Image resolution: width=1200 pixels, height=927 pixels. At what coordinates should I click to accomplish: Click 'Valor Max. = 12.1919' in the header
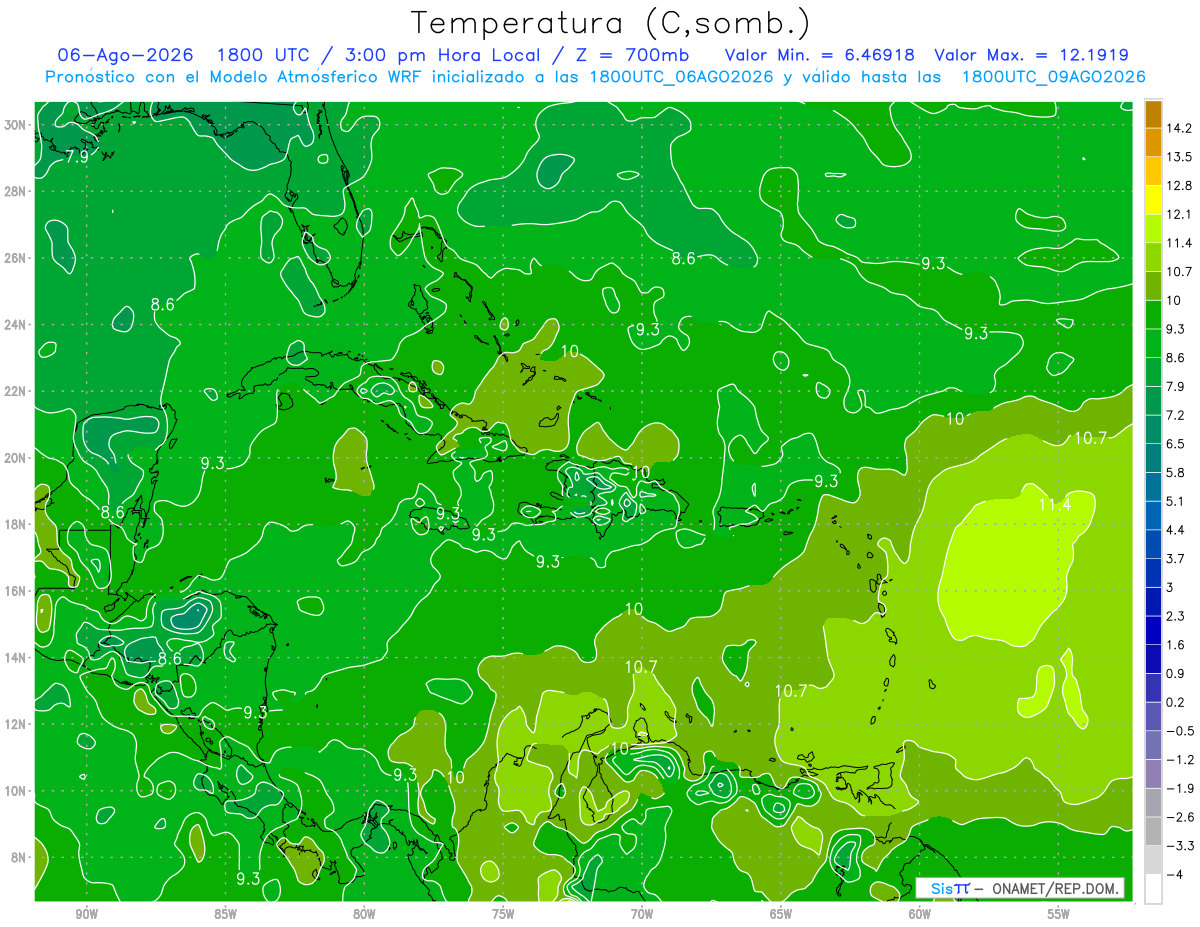1032,55
